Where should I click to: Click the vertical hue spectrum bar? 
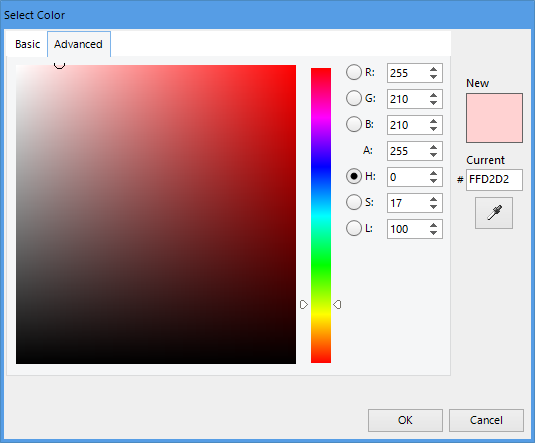[321, 215]
